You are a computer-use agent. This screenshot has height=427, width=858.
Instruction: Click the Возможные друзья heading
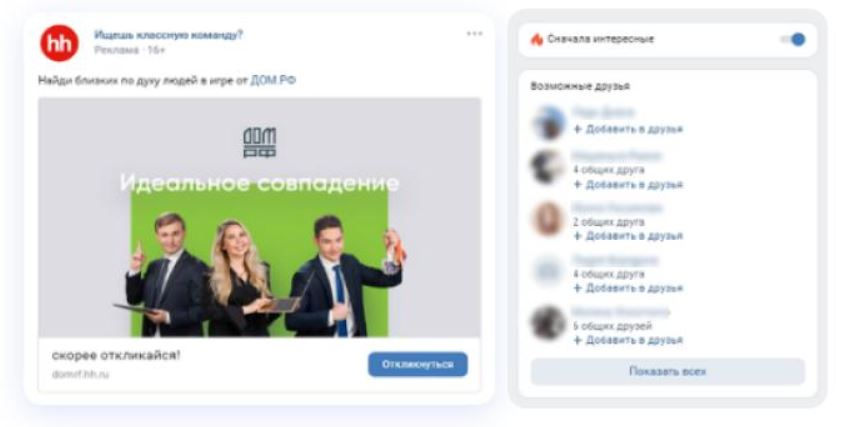[x=580, y=86]
